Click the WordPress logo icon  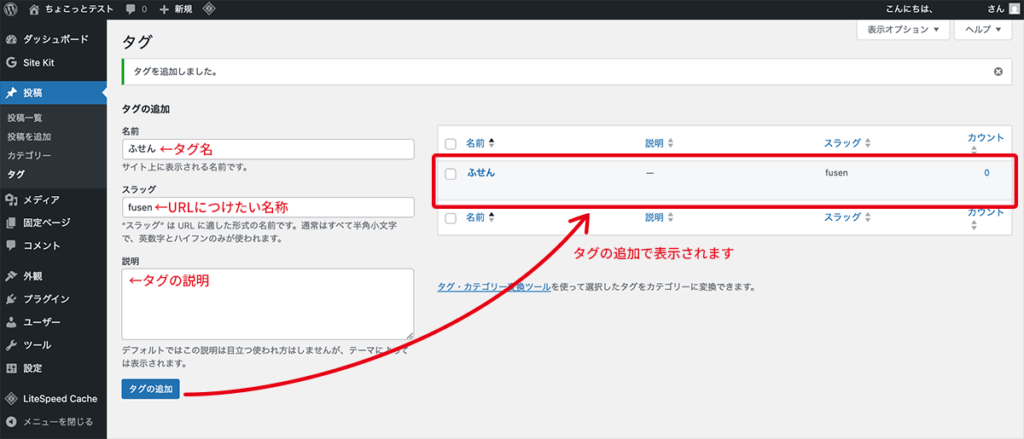(x=12, y=9)
